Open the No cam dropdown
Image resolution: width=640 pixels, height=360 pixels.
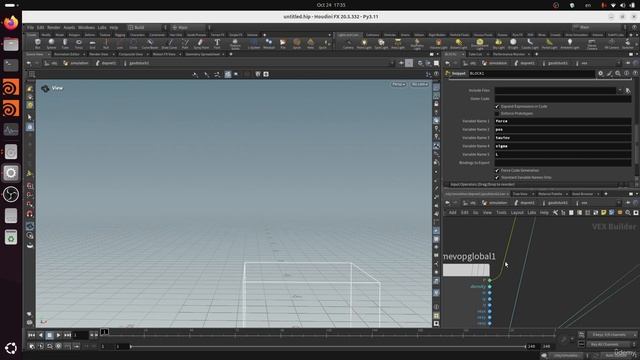click(x=420, y=84)
